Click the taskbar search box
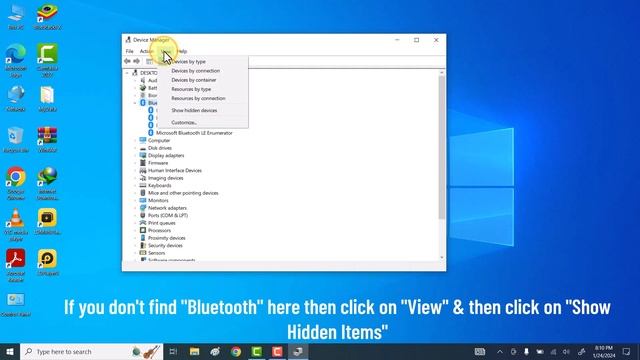The height and width of the screenshot is (360, 640). tap(91, 351)
